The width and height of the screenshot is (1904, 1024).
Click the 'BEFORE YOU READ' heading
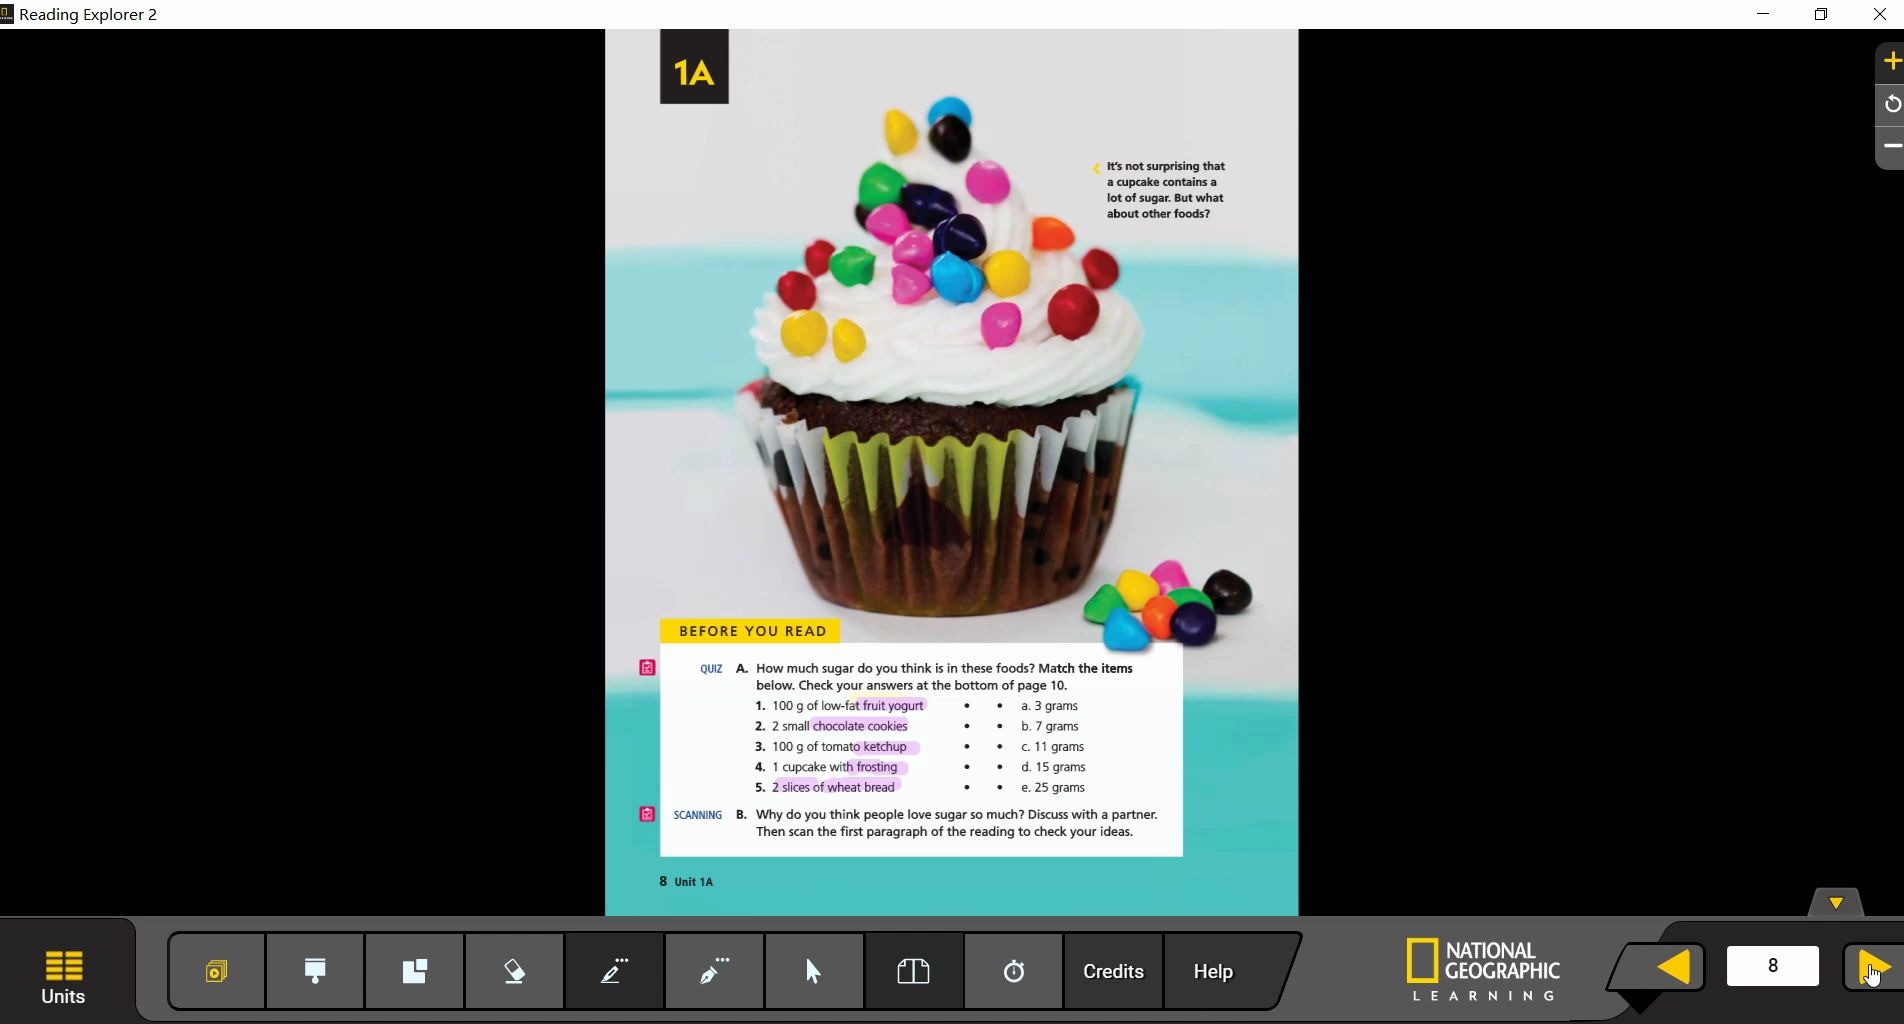click(x=752, y=631)
